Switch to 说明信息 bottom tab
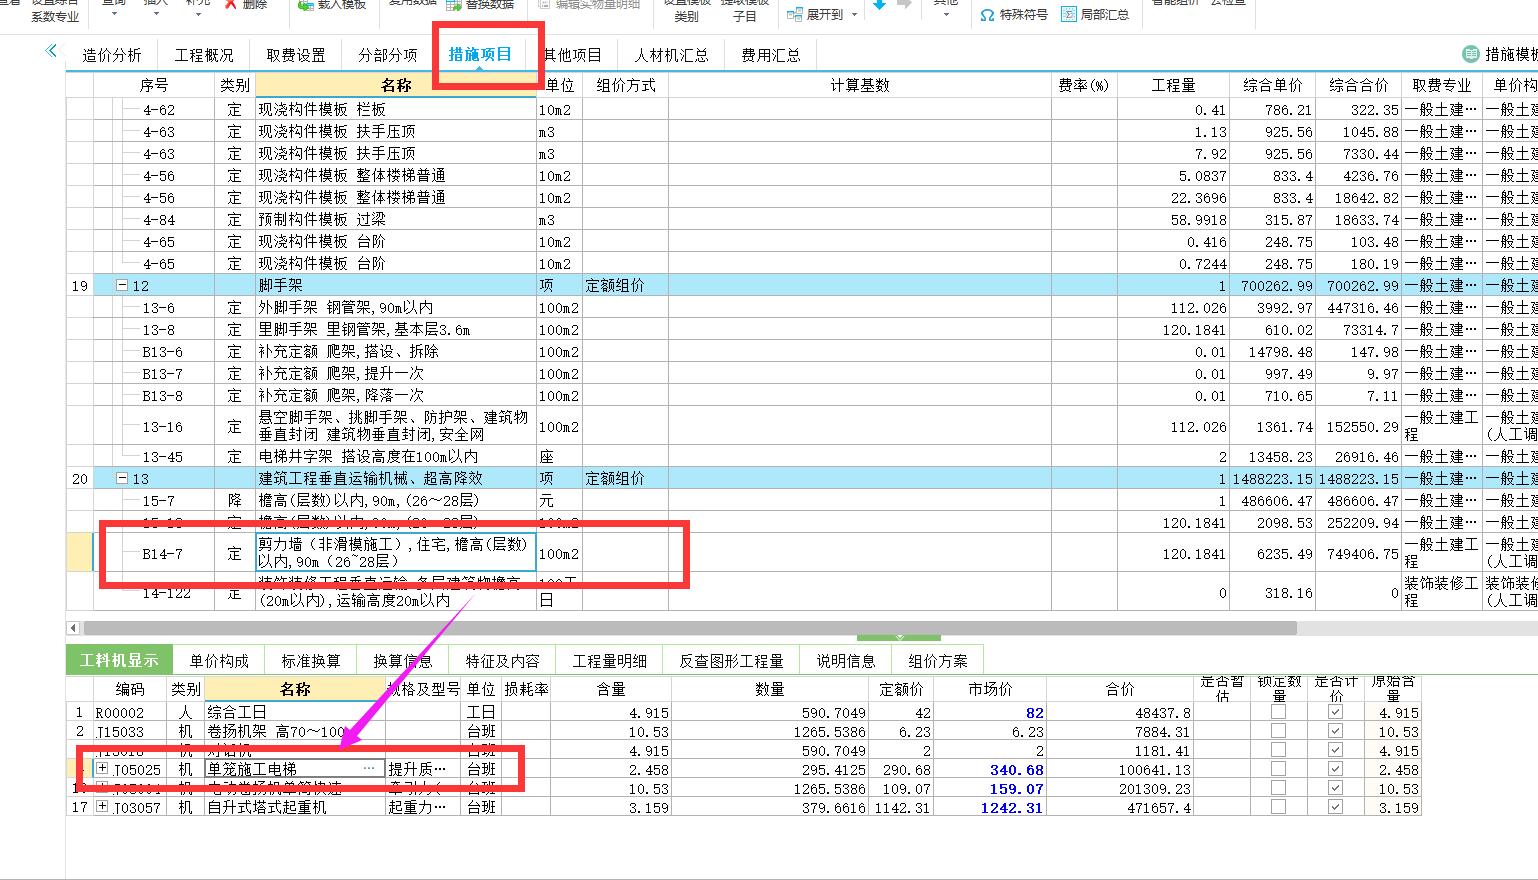This screenshot has height=880, width=1538. point(846,660)
